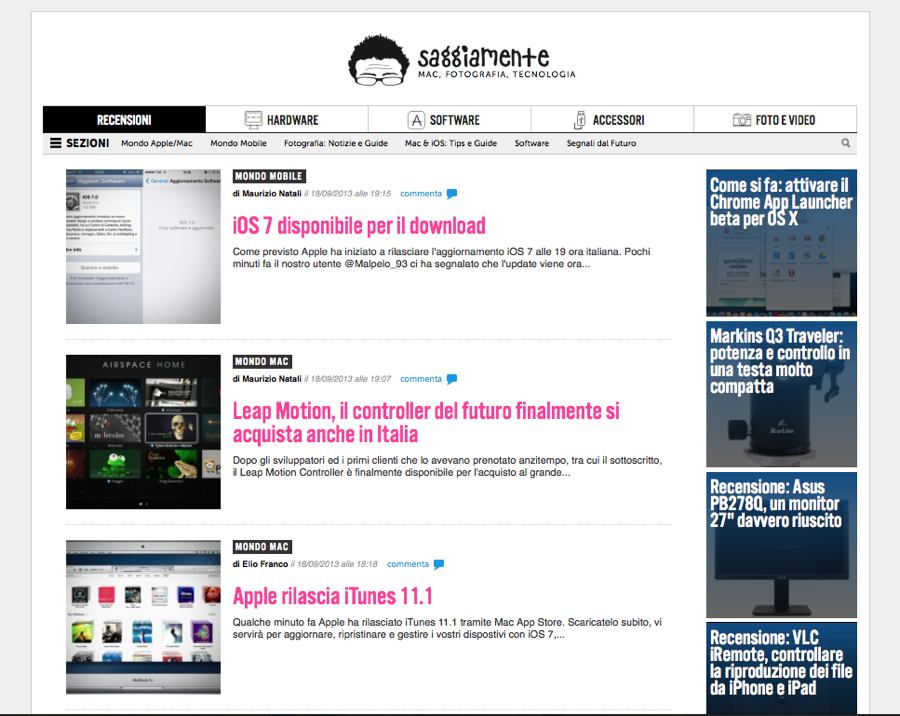Click author Elio Franco name
The width and height of the screenshot is (900, 716).
(265, 564)
